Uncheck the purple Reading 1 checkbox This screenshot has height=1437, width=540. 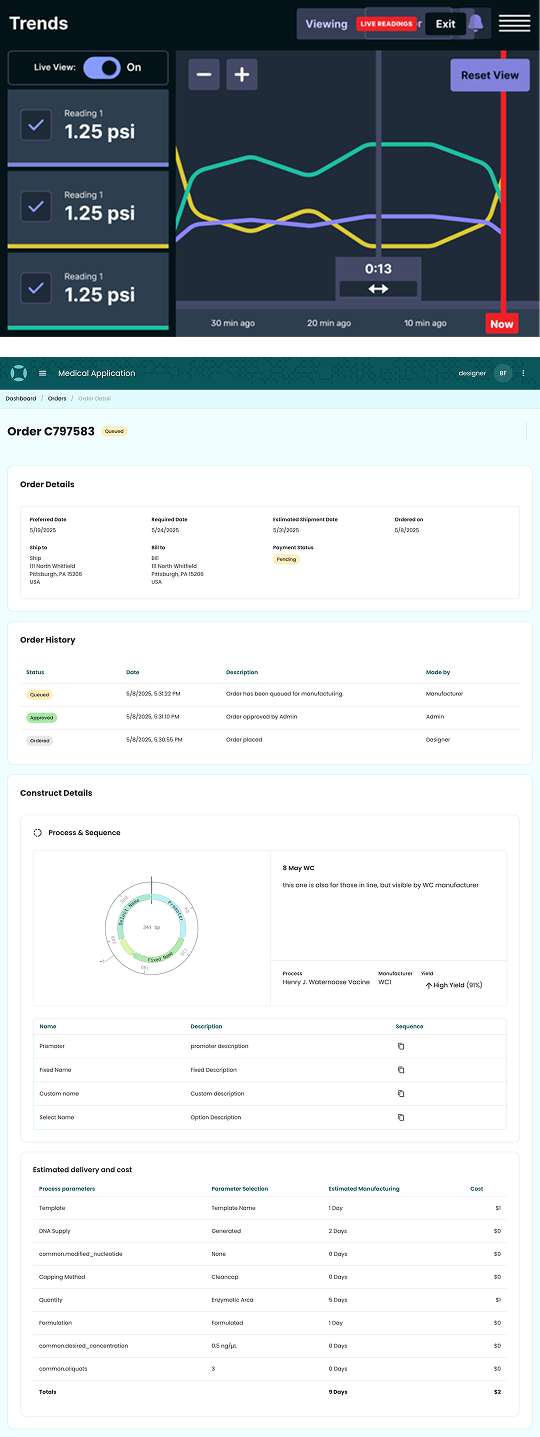[x=37, y=125]
